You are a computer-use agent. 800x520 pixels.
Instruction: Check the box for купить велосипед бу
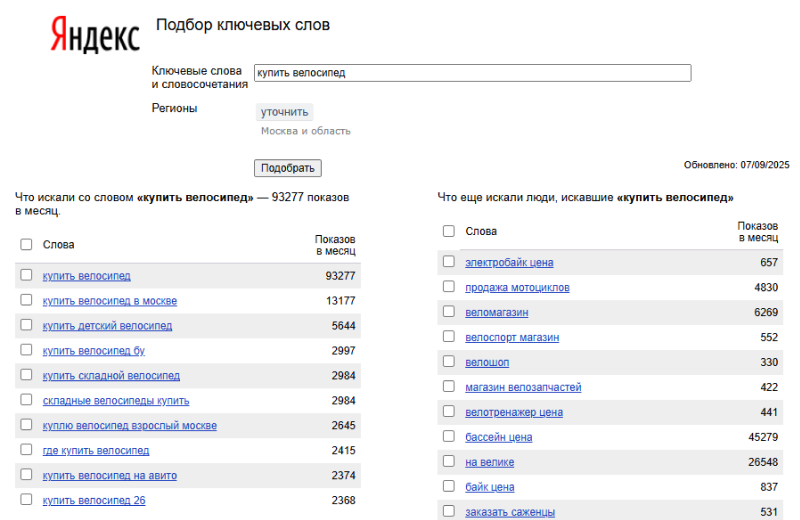[x=26, y=350]
